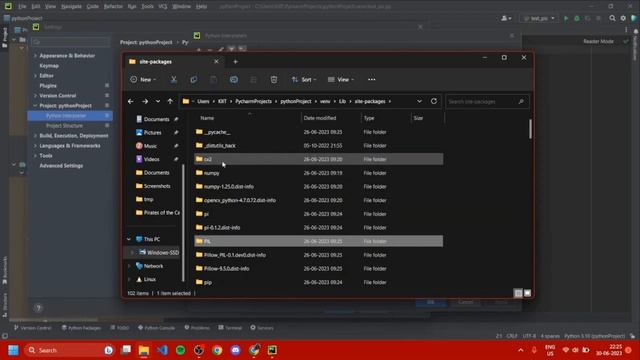Open Windows Start menu

coord(13,350)
